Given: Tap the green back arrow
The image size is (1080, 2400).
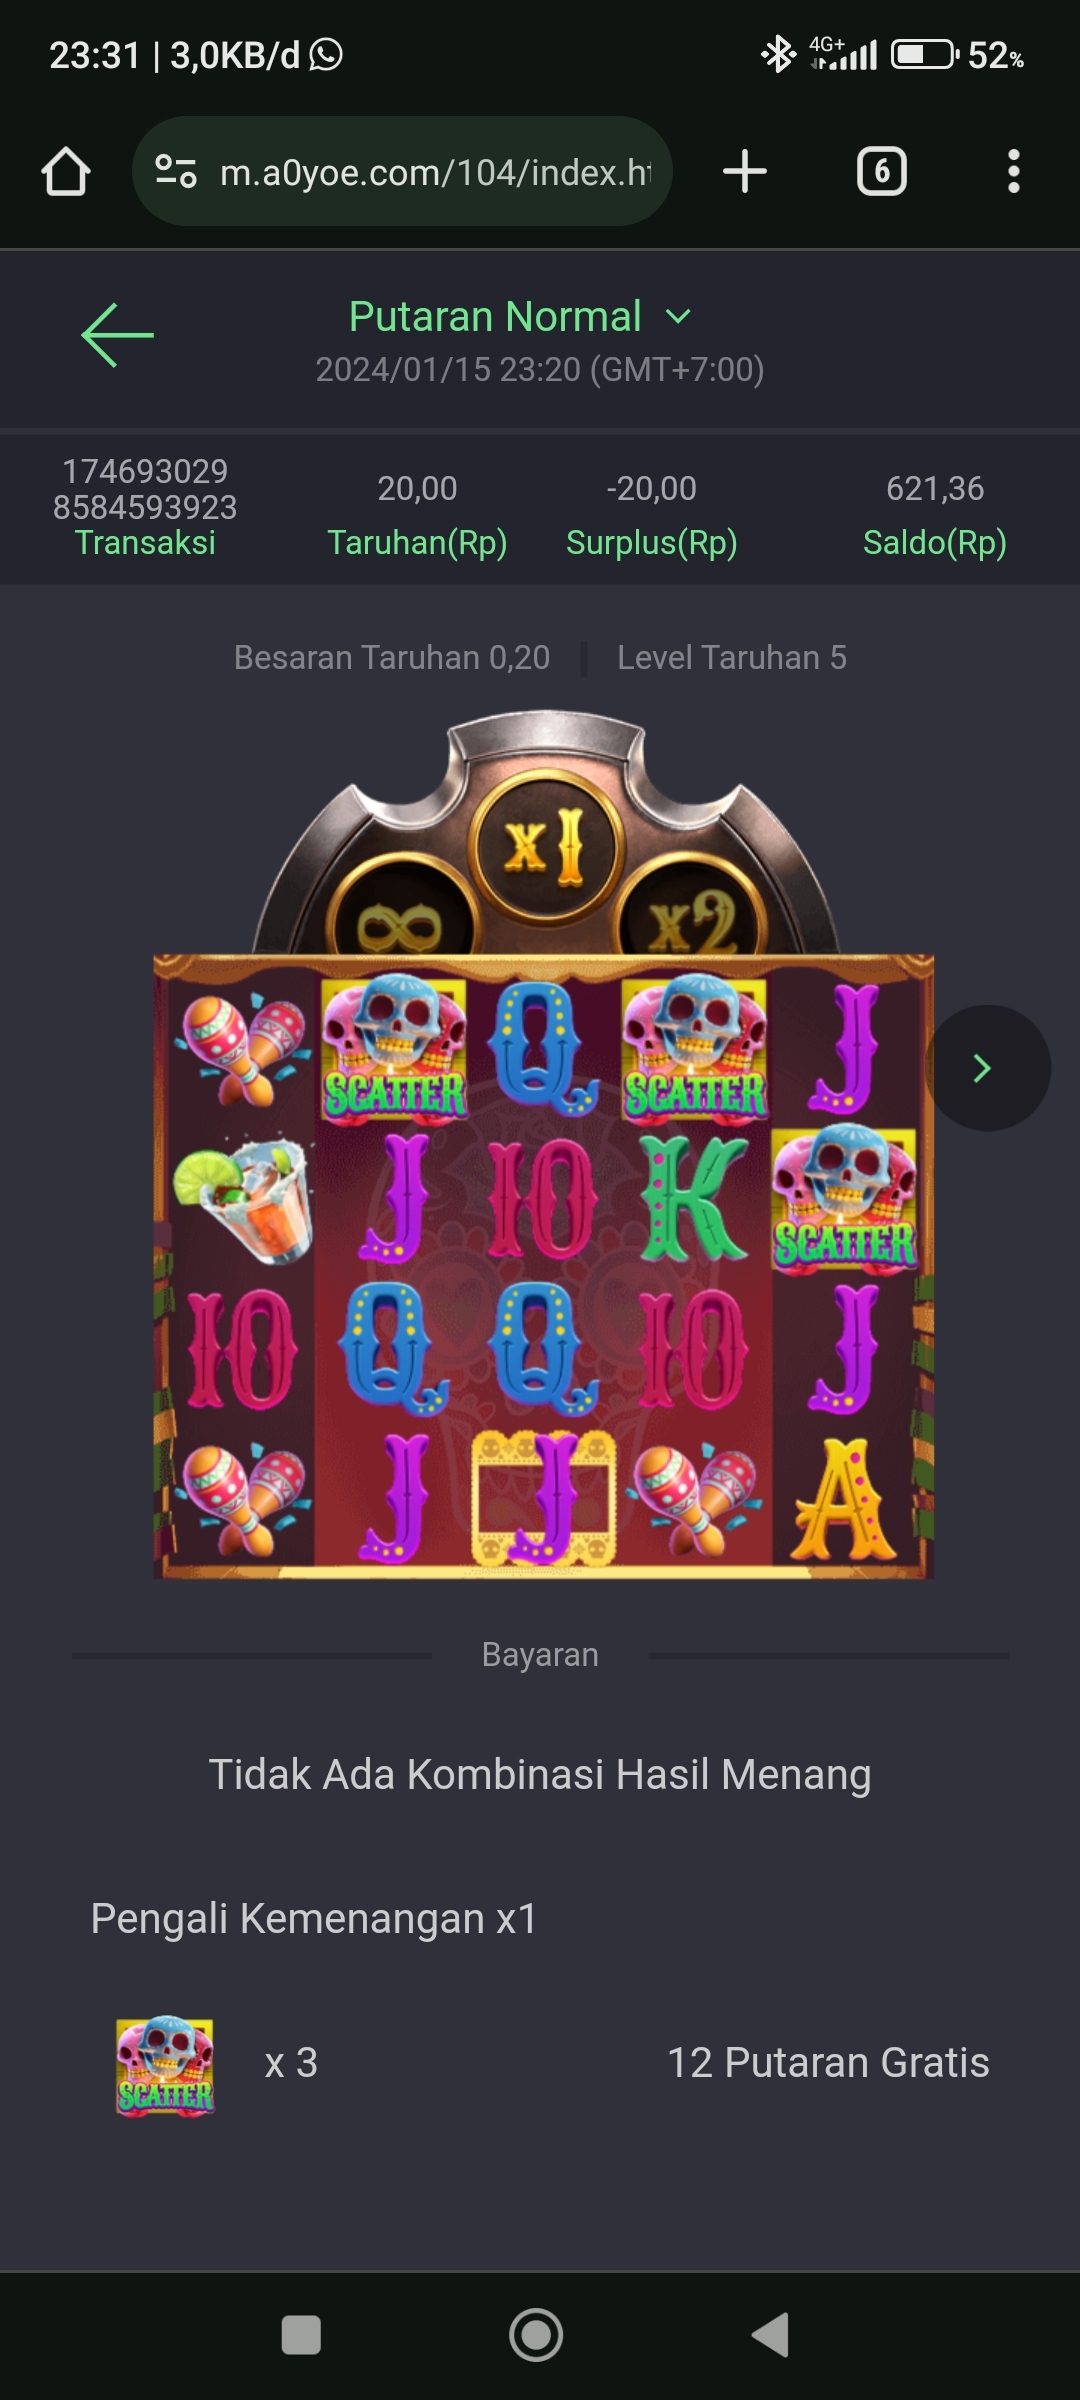Looking at the screenshot, I should tap(117, 335).
